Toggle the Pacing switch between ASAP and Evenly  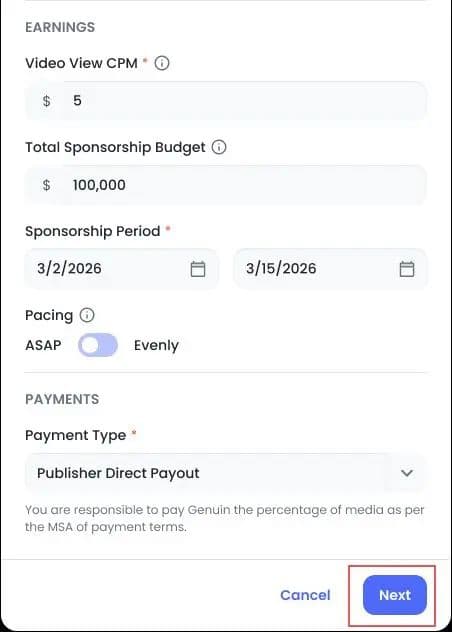point(98,345)
